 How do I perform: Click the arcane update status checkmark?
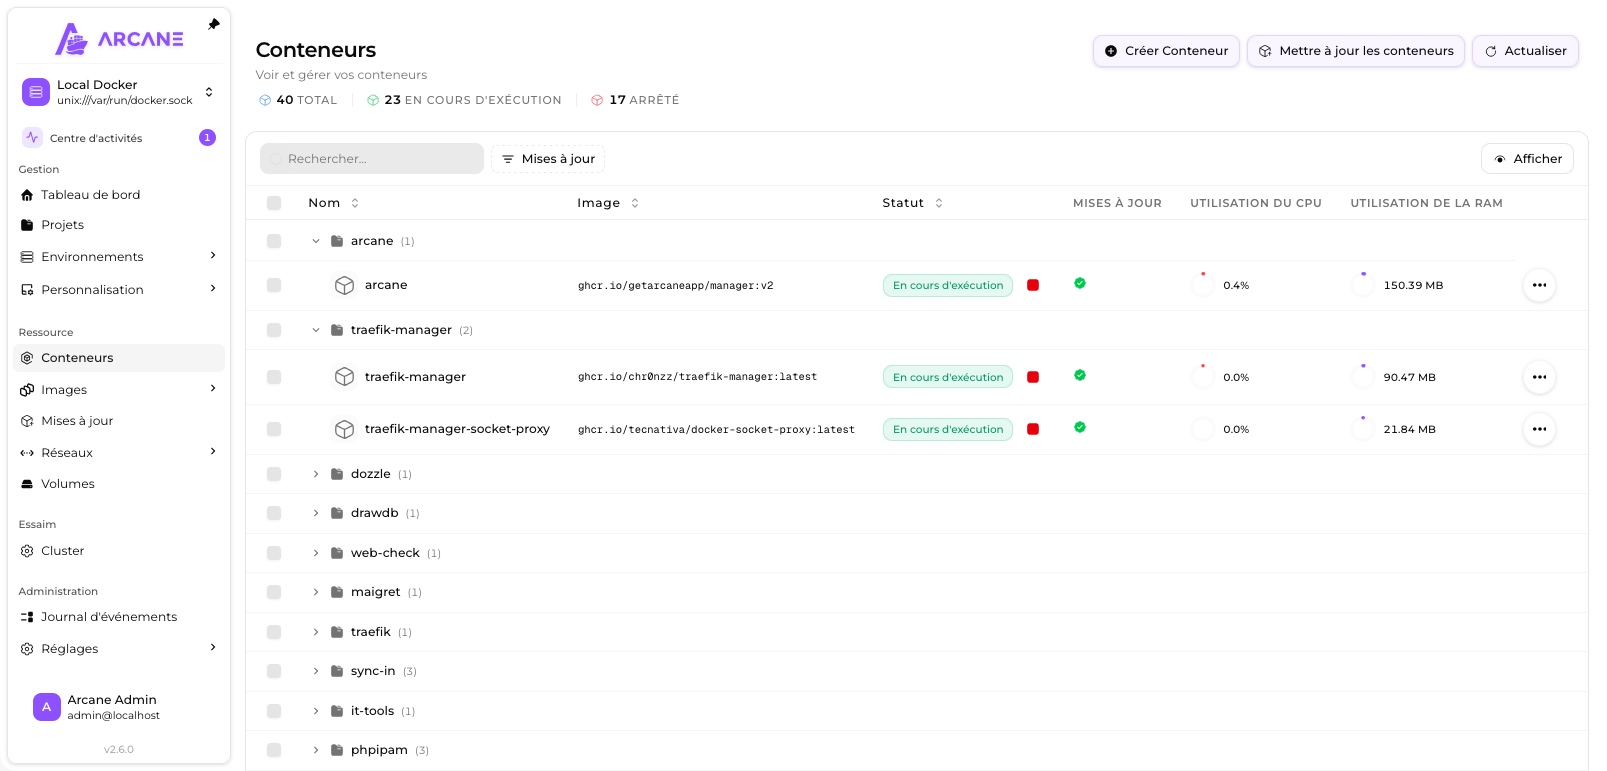[1080, 283]
